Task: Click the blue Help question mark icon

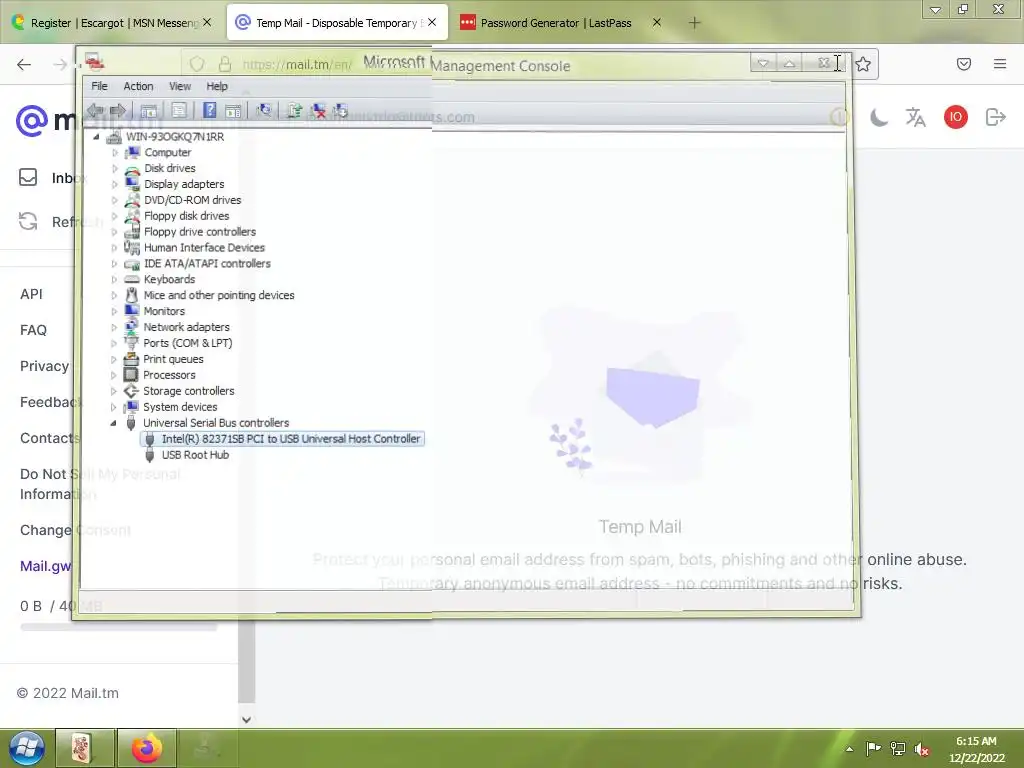Action: coord(210,110)
